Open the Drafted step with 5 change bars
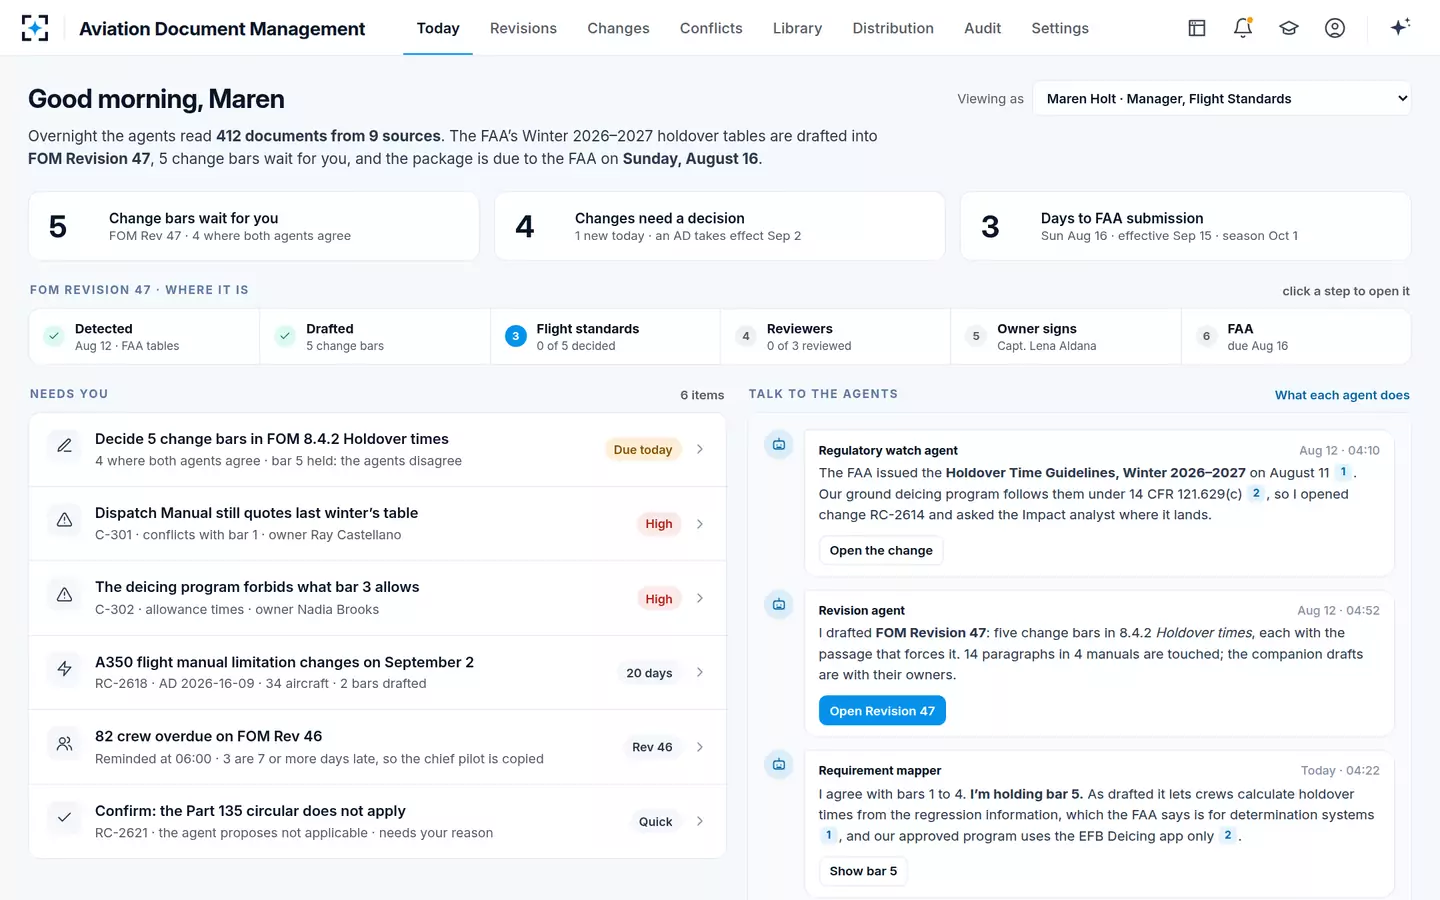 click(x=375, y=336)
